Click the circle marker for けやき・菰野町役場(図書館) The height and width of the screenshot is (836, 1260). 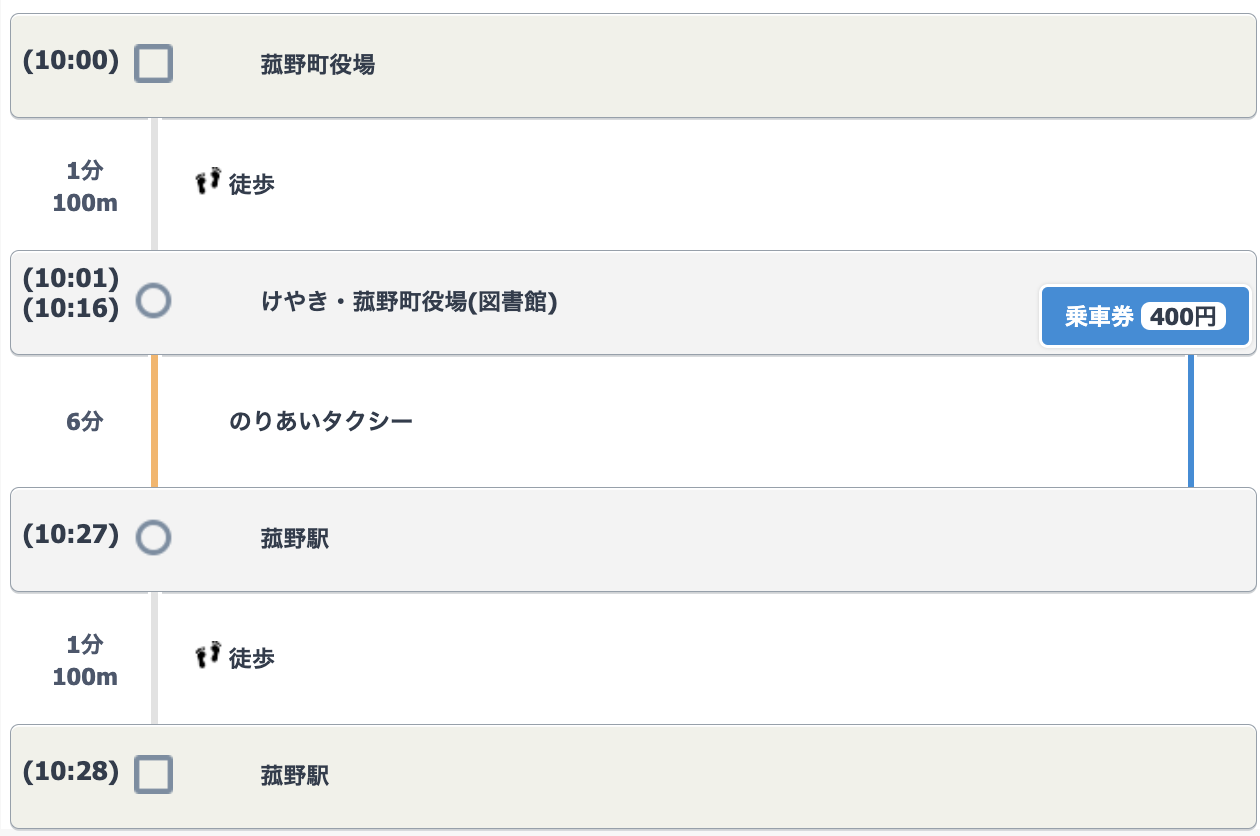153,299
